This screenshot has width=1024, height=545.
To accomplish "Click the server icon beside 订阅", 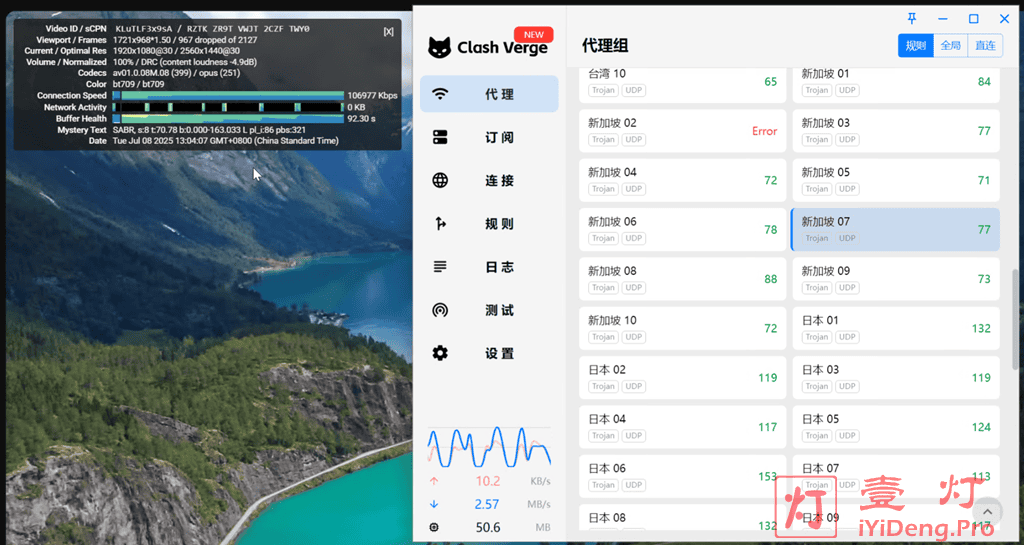I will [440, 137].
